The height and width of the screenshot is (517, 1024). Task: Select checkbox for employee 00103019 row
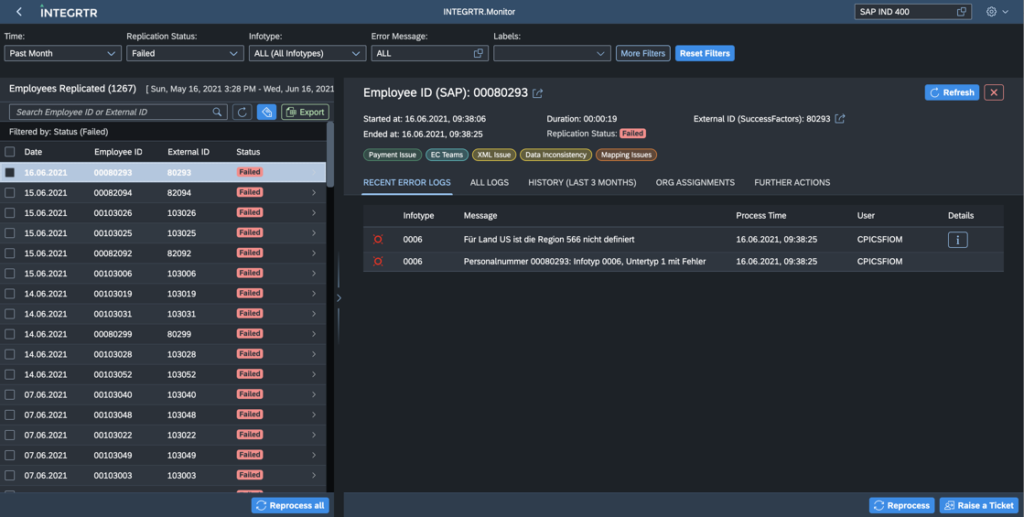10,293
